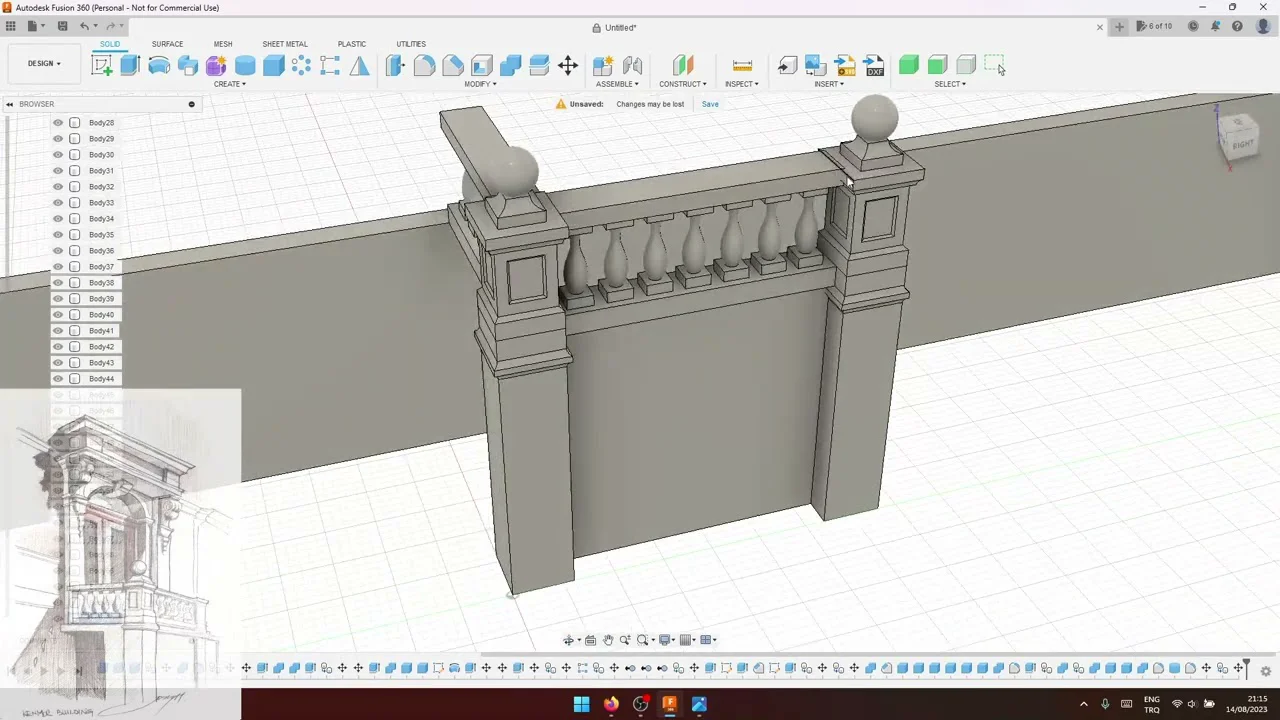
Task: Open the DESIGN workspace dropdown
Action: 44,64
